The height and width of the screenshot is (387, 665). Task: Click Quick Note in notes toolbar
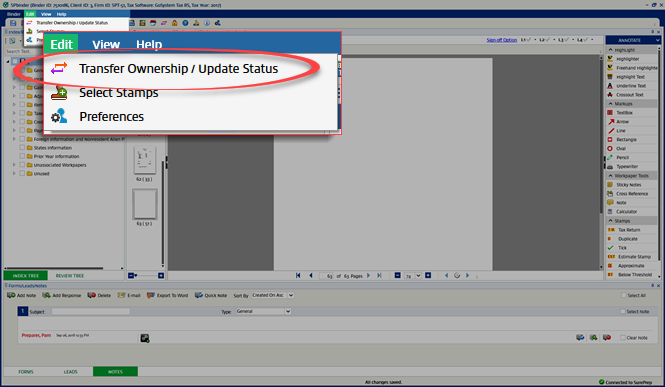211,295
